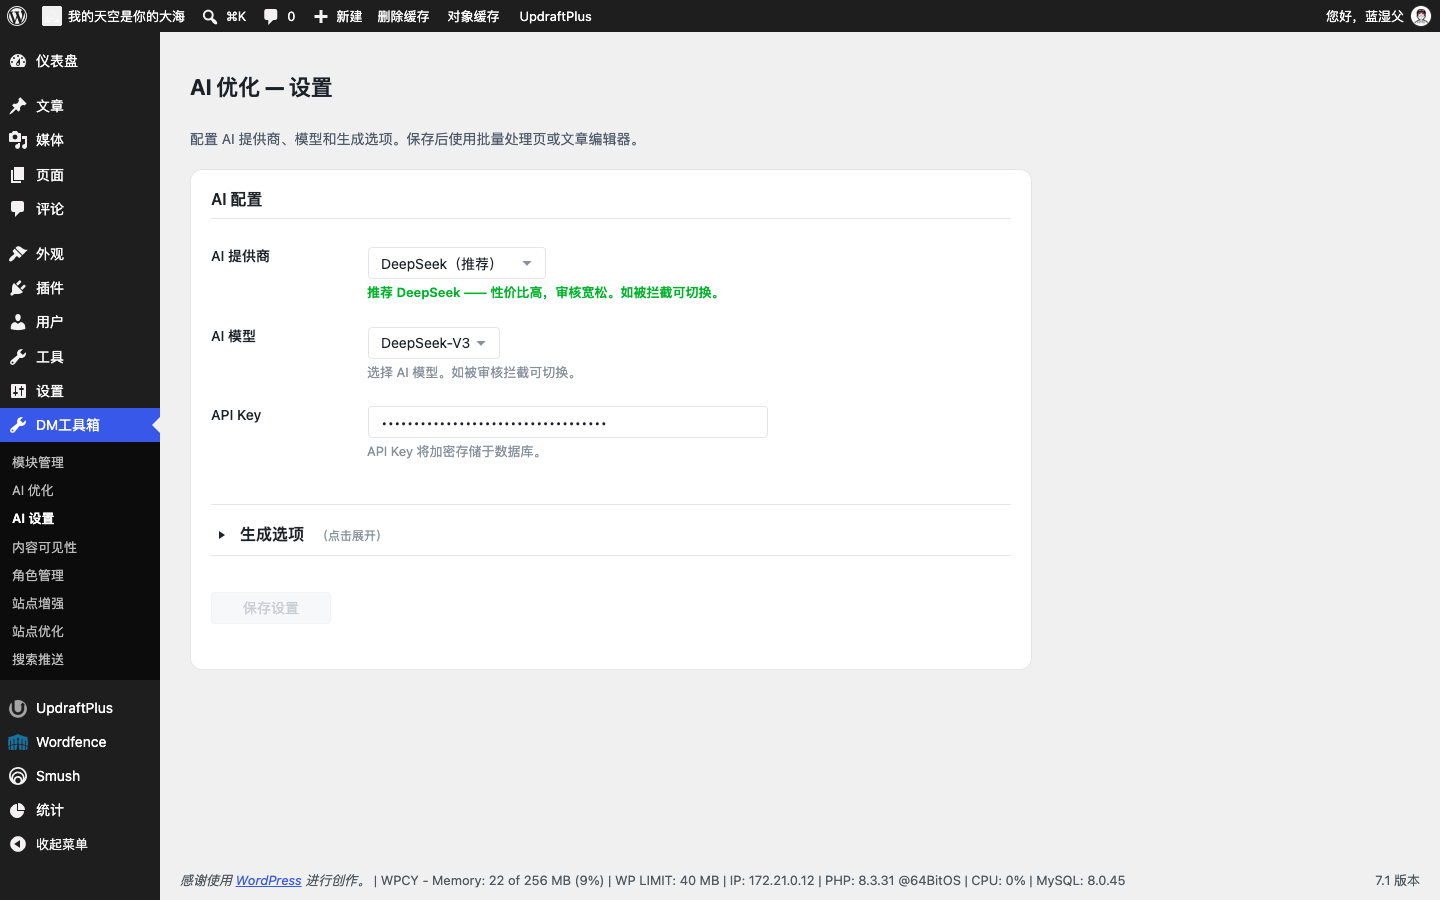Click the 媒体 media icon
Screen dimensions: 1440x900
(18, 140)
